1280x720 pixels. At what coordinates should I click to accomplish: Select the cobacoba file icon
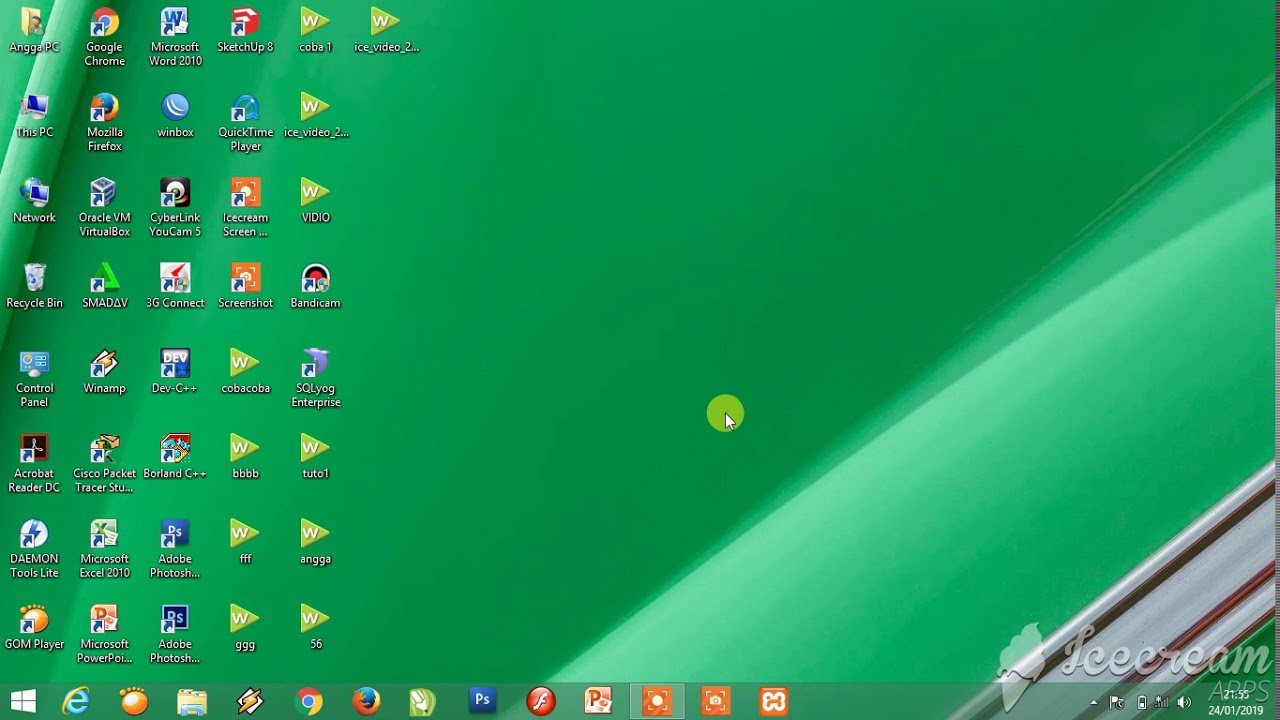pyautogui.click(x=245, y=372)
